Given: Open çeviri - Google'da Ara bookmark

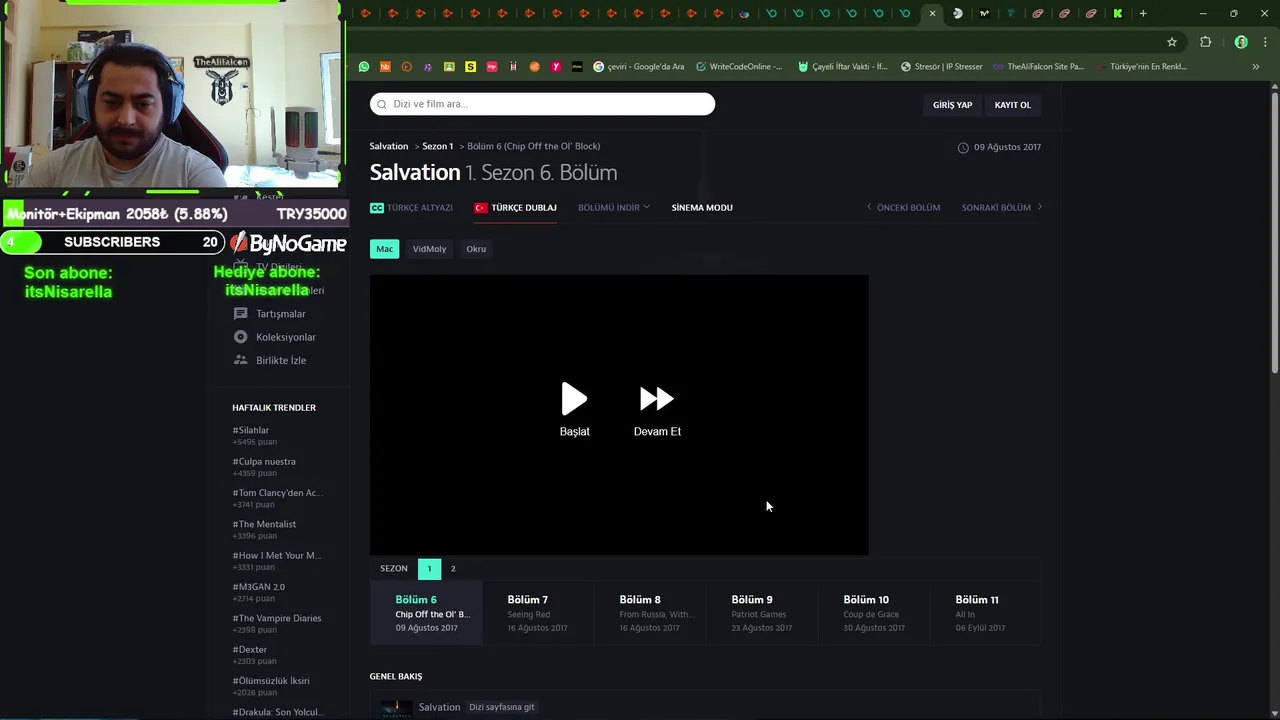Looking at the screenshot, I should (x=639, y=67).
